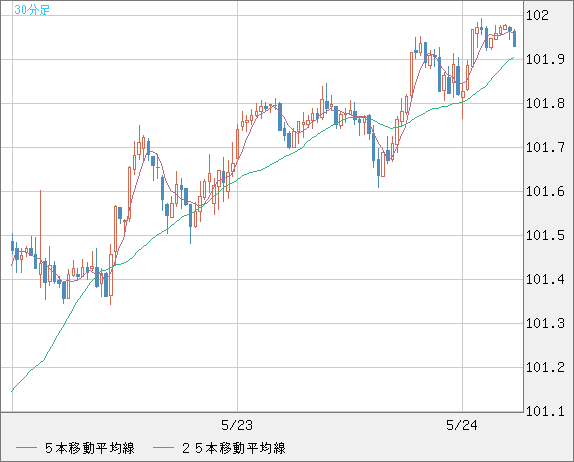Click the 101.1 price axis label

(545, 412)
